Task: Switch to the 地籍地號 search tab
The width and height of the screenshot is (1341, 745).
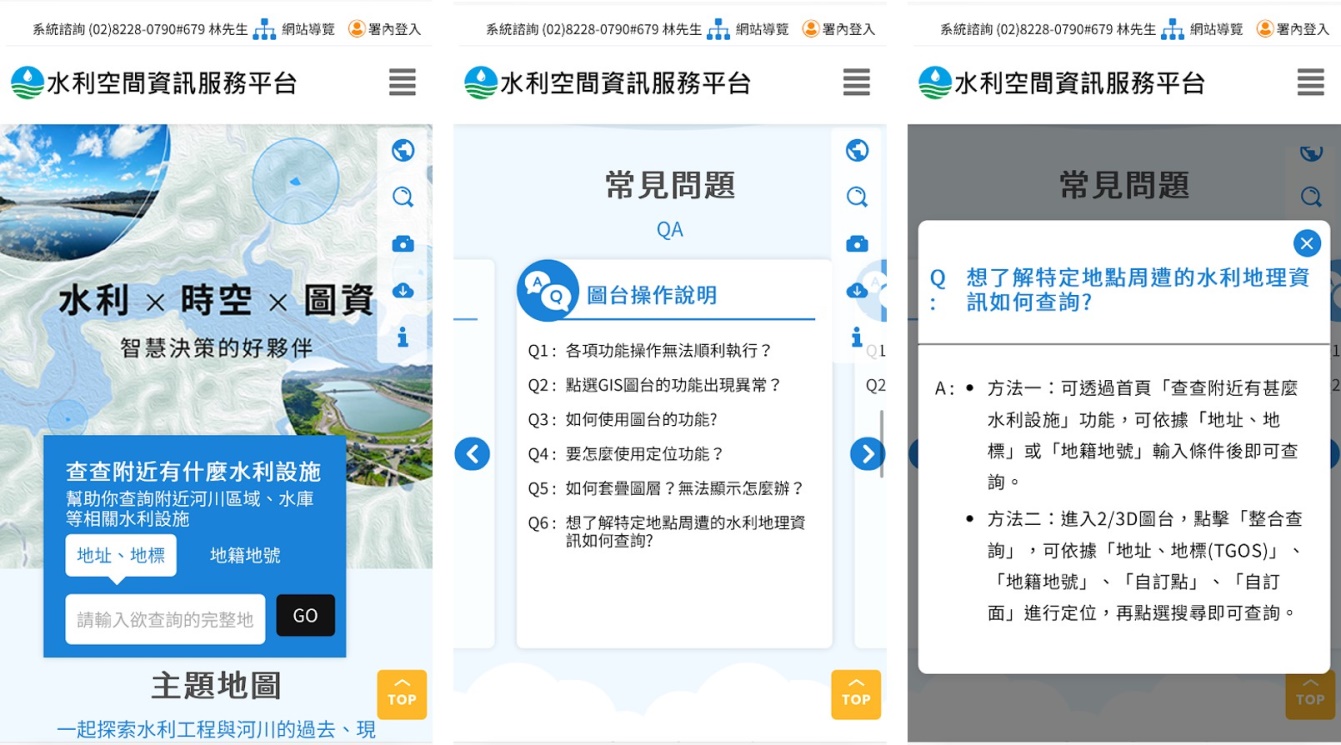Action: 245,555
